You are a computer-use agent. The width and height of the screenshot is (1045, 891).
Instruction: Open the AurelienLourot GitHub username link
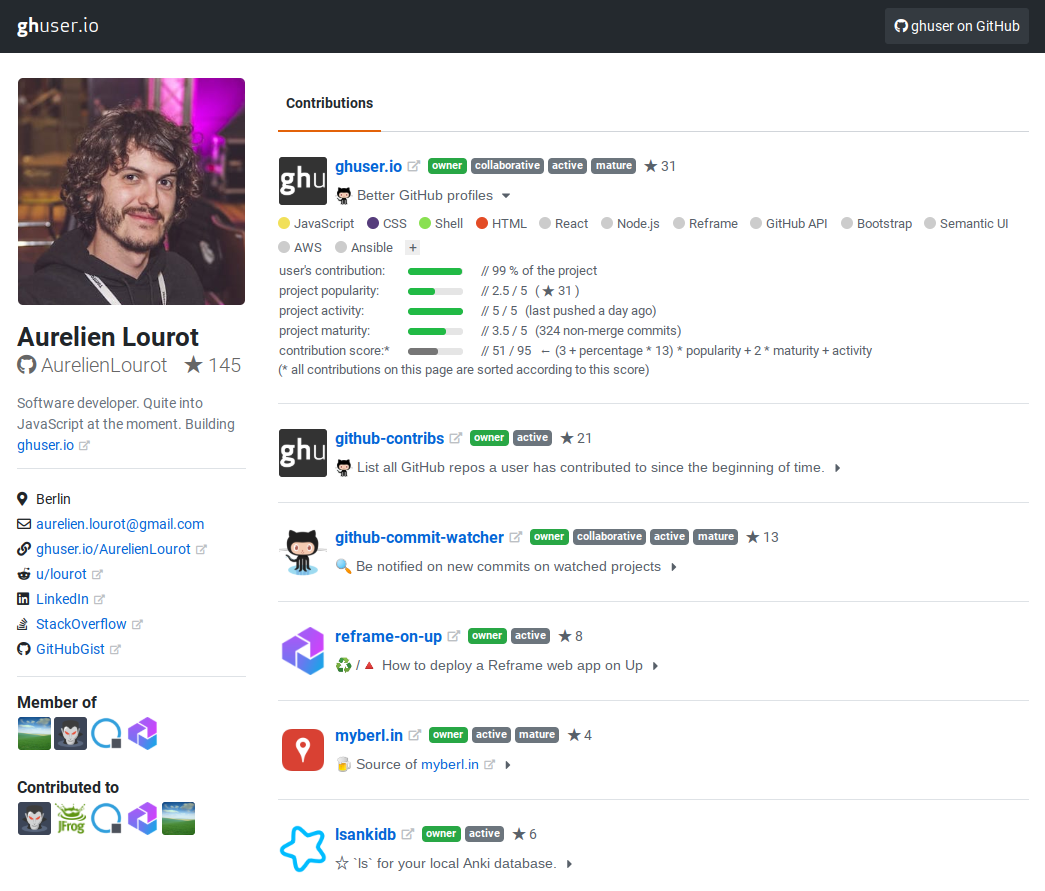[104, 365]
